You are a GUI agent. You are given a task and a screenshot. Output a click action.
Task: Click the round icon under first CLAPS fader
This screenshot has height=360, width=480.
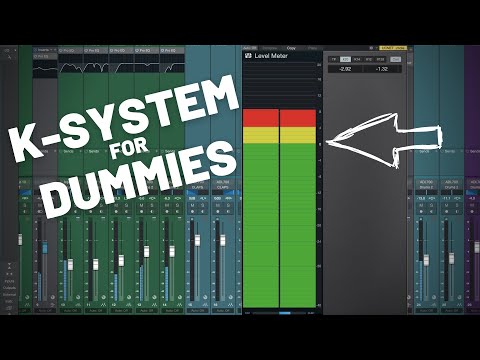coord(205,297)
